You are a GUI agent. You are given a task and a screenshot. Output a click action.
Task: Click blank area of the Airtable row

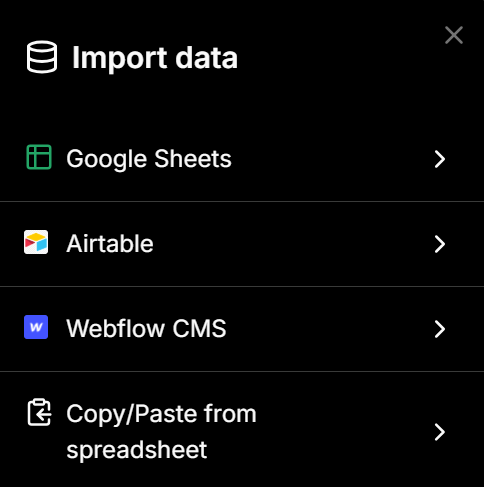(293, 244)
